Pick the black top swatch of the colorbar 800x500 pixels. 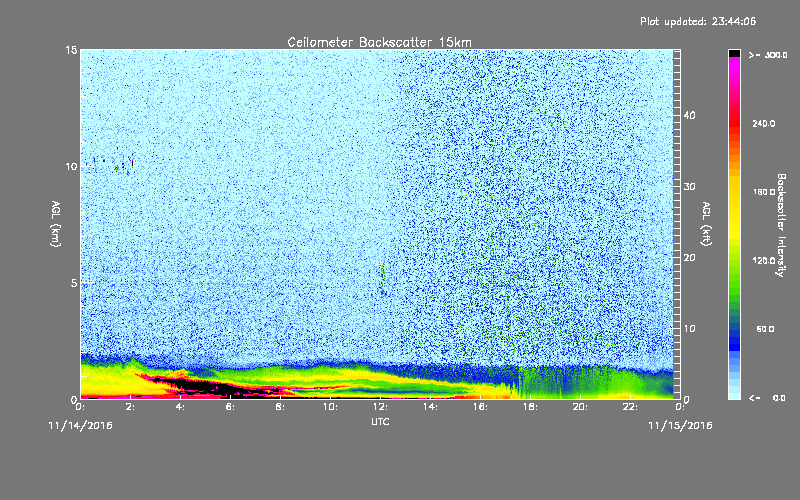point(734,53)
